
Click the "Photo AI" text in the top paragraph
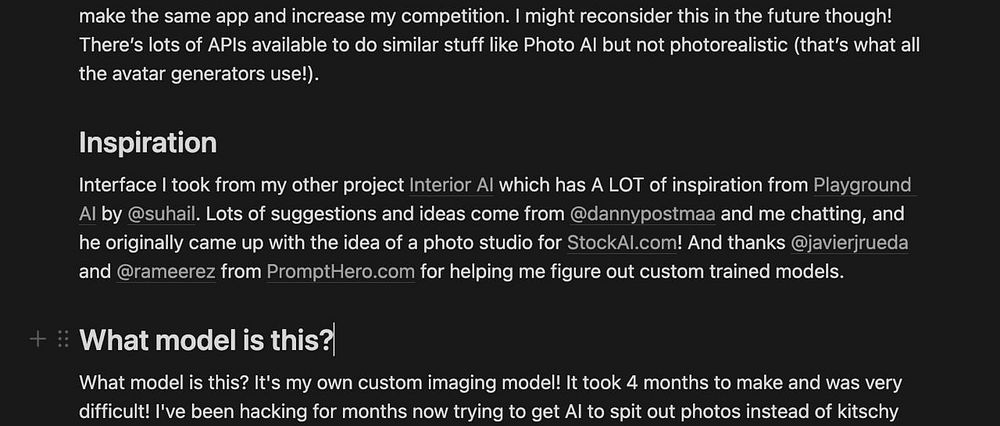coord(561,45)
